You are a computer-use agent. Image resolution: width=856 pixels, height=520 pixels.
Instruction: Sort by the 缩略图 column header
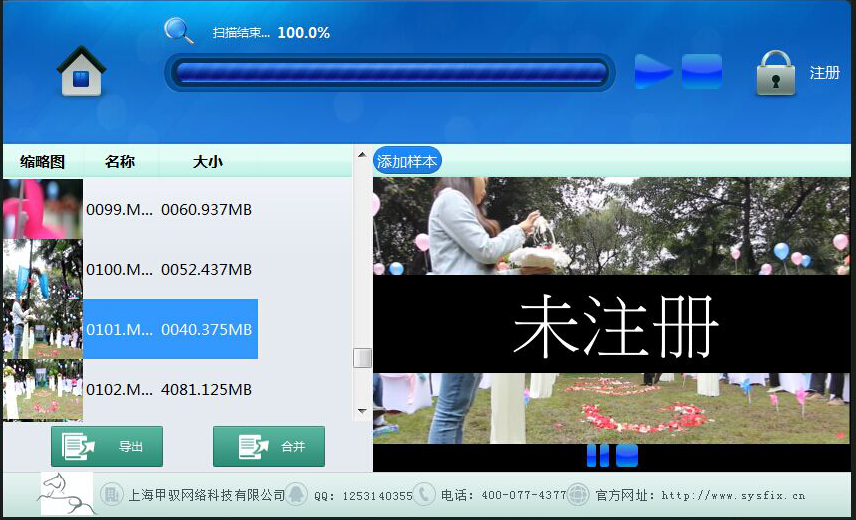tap(43, 162)
